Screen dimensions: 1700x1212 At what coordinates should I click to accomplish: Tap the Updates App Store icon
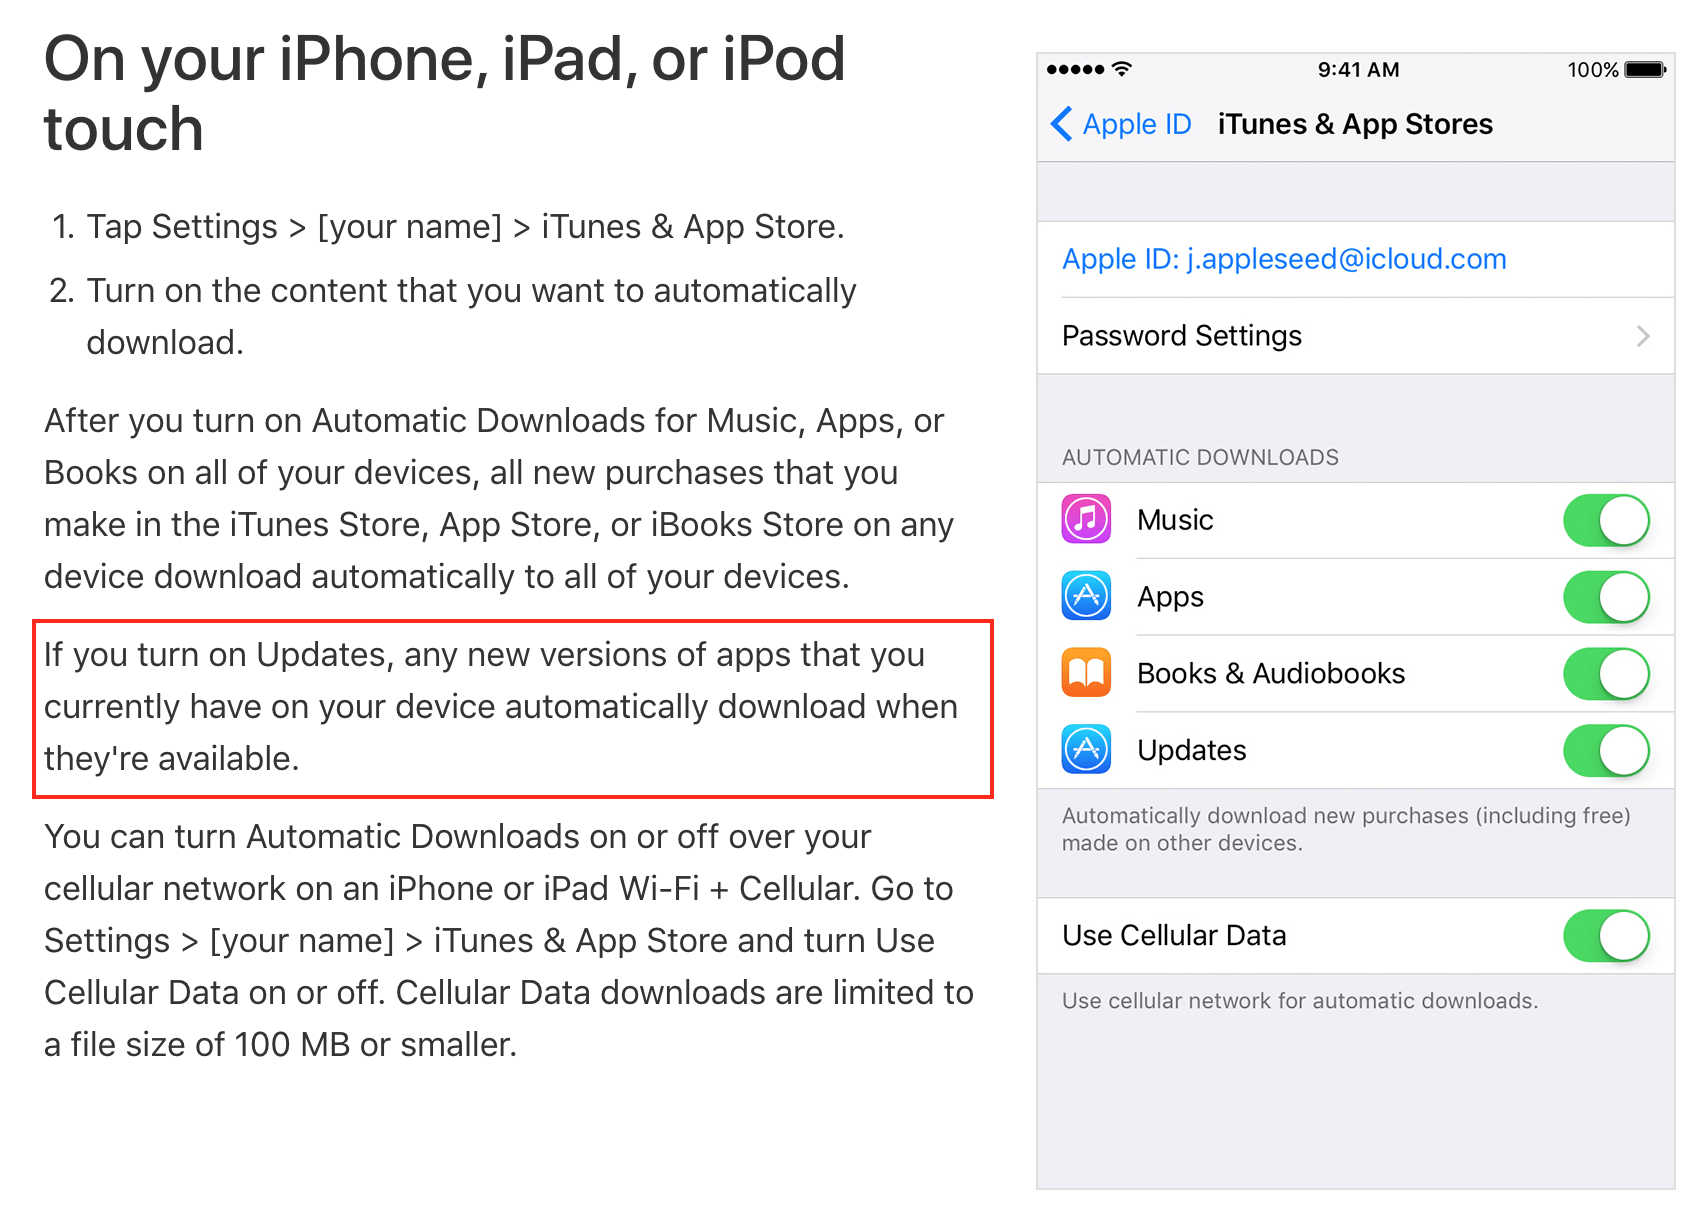(1086, 750)
